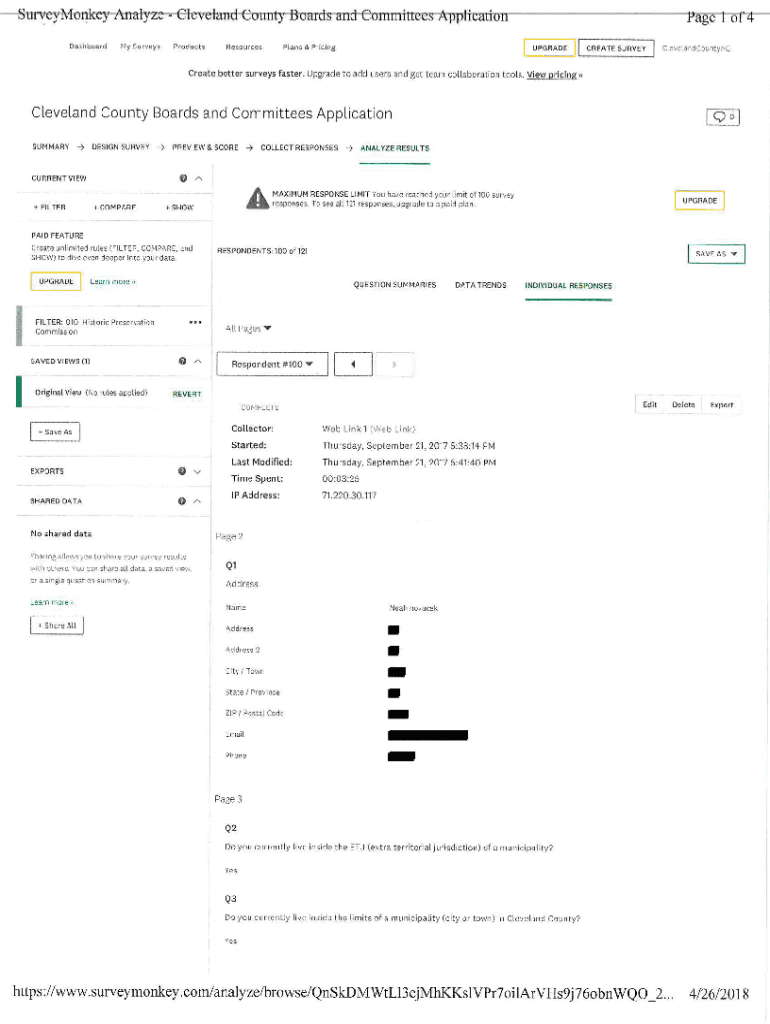Click the Delete response button
The width and height of the screenshot is (770, 1024).
click(x=683, y=405)
